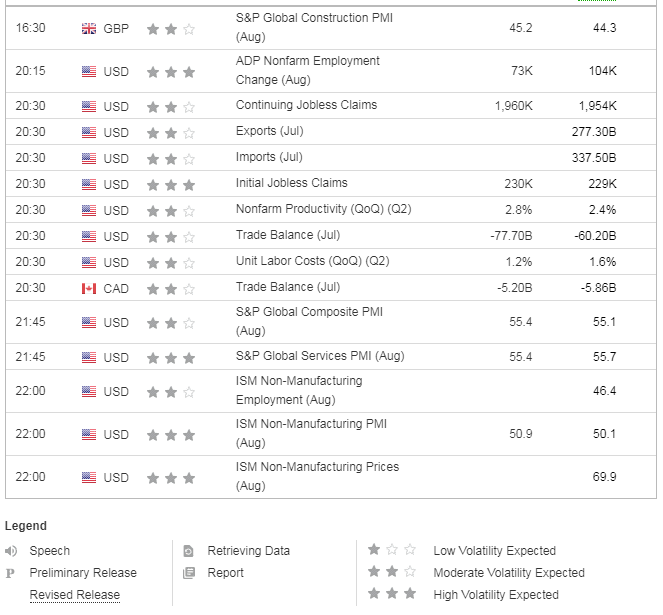Click the Preliminary Release P icon
The width and height of the screenshot is (663, 615).
tap(10, 573)
